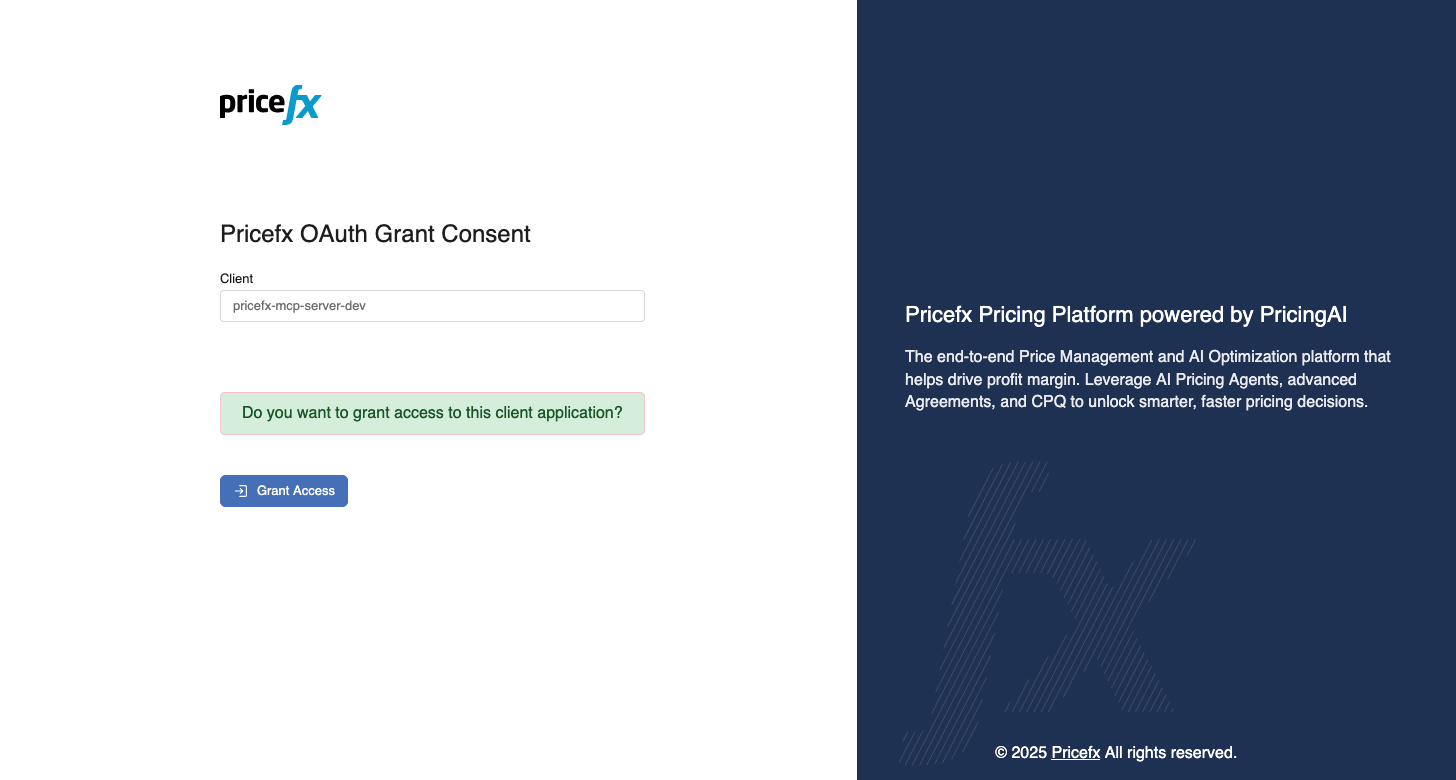This screenshot has height=780, width=1456.
Task: Click the platform description paragraph
Action: 1148,379
